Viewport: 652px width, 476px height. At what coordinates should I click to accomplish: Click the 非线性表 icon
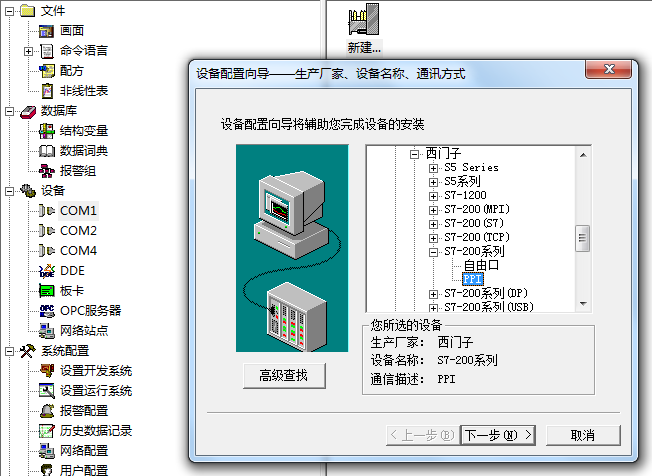pyautogui.click(x=47, y=91)
